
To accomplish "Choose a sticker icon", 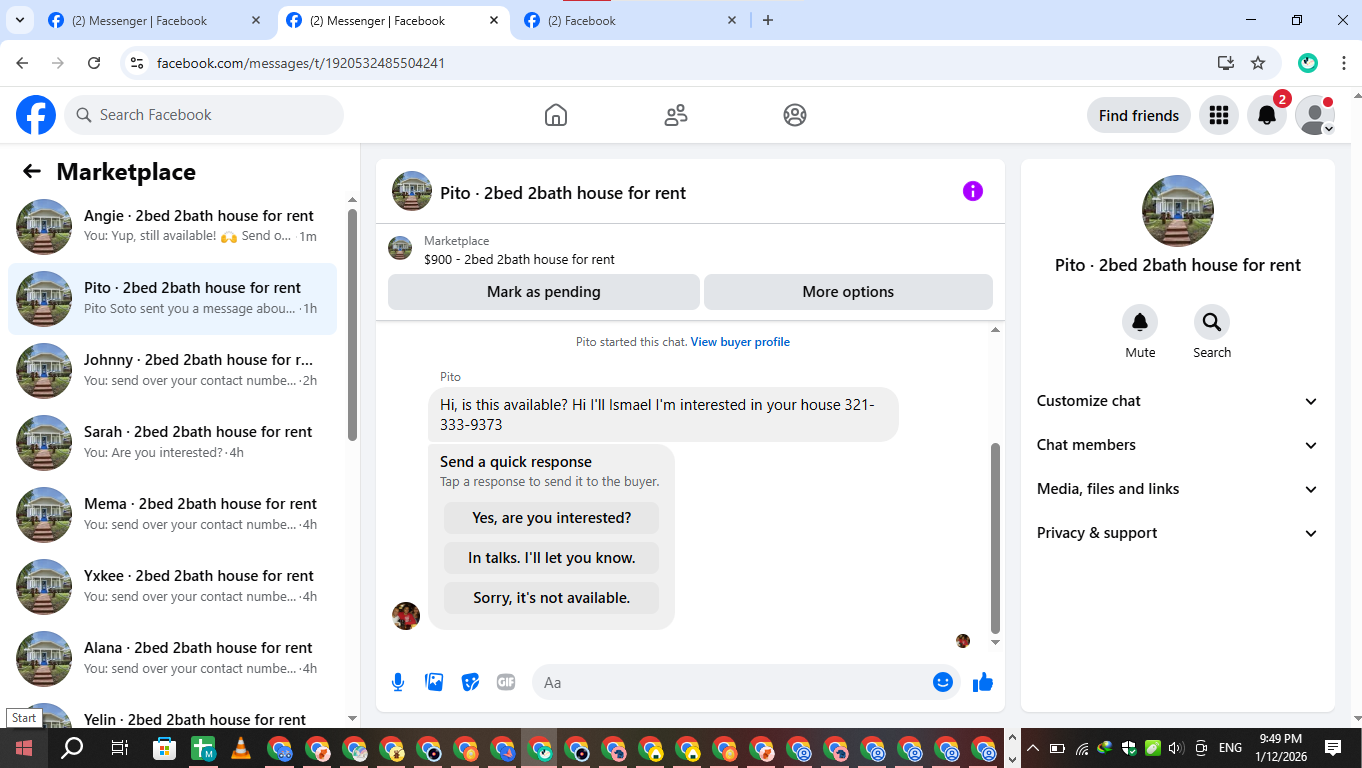I will coord(470,682).
